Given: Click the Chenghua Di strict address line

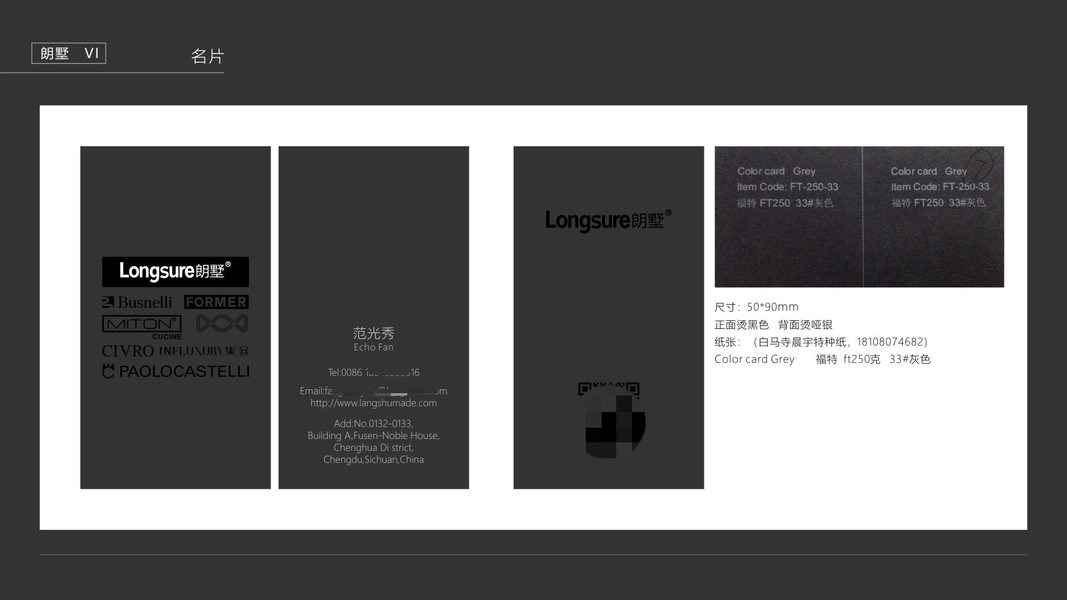Looking at the screenshot, I should pyautogui.click(x=374, y=448).
